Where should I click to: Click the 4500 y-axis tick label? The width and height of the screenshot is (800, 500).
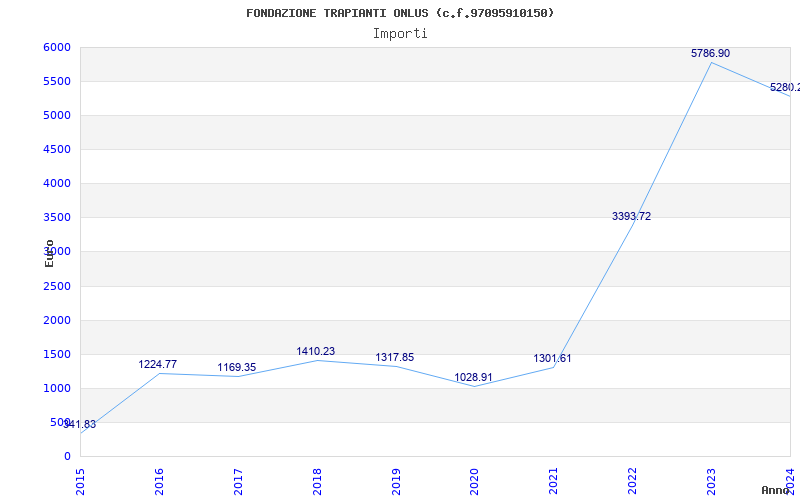tap(57, 149)
